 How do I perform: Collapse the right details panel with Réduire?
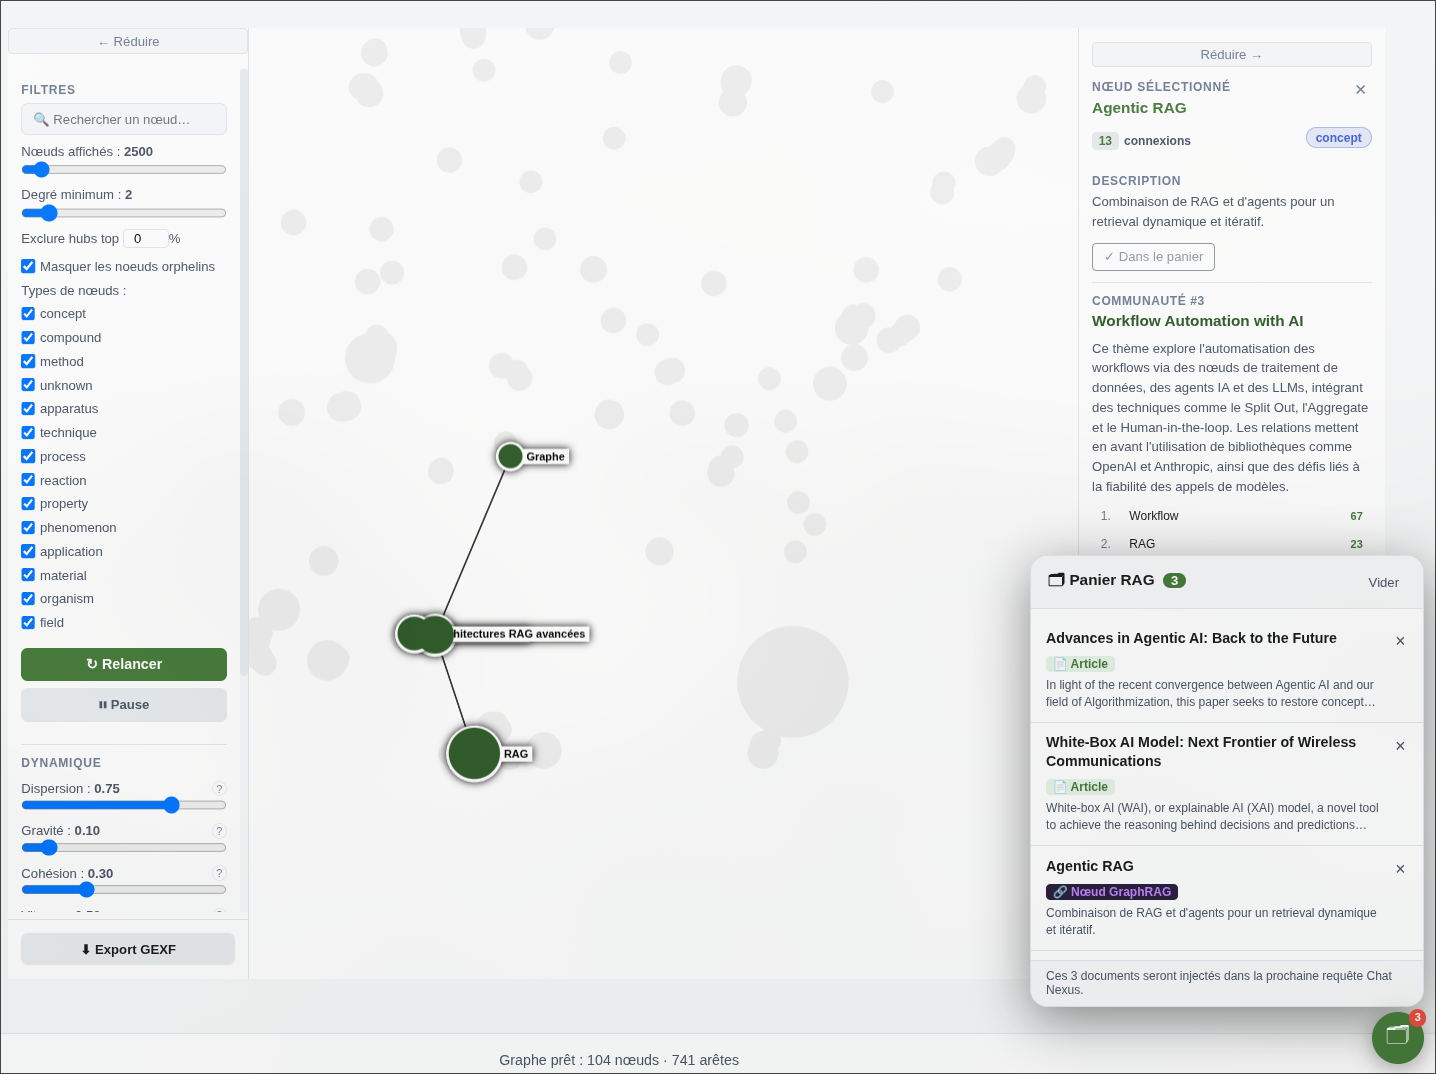pyautogui.click(x=1231, y=55)
